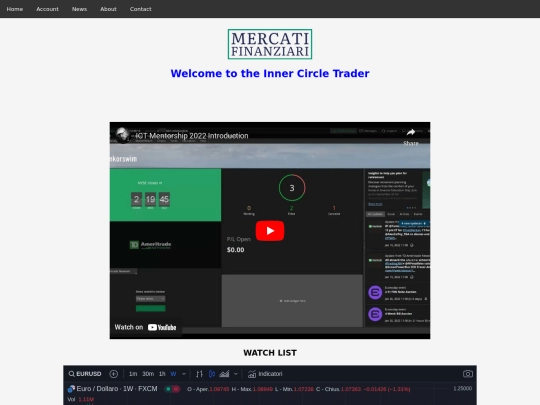Click the Euro / Dollaro 1W FXCM title

[x=117, y=389]
